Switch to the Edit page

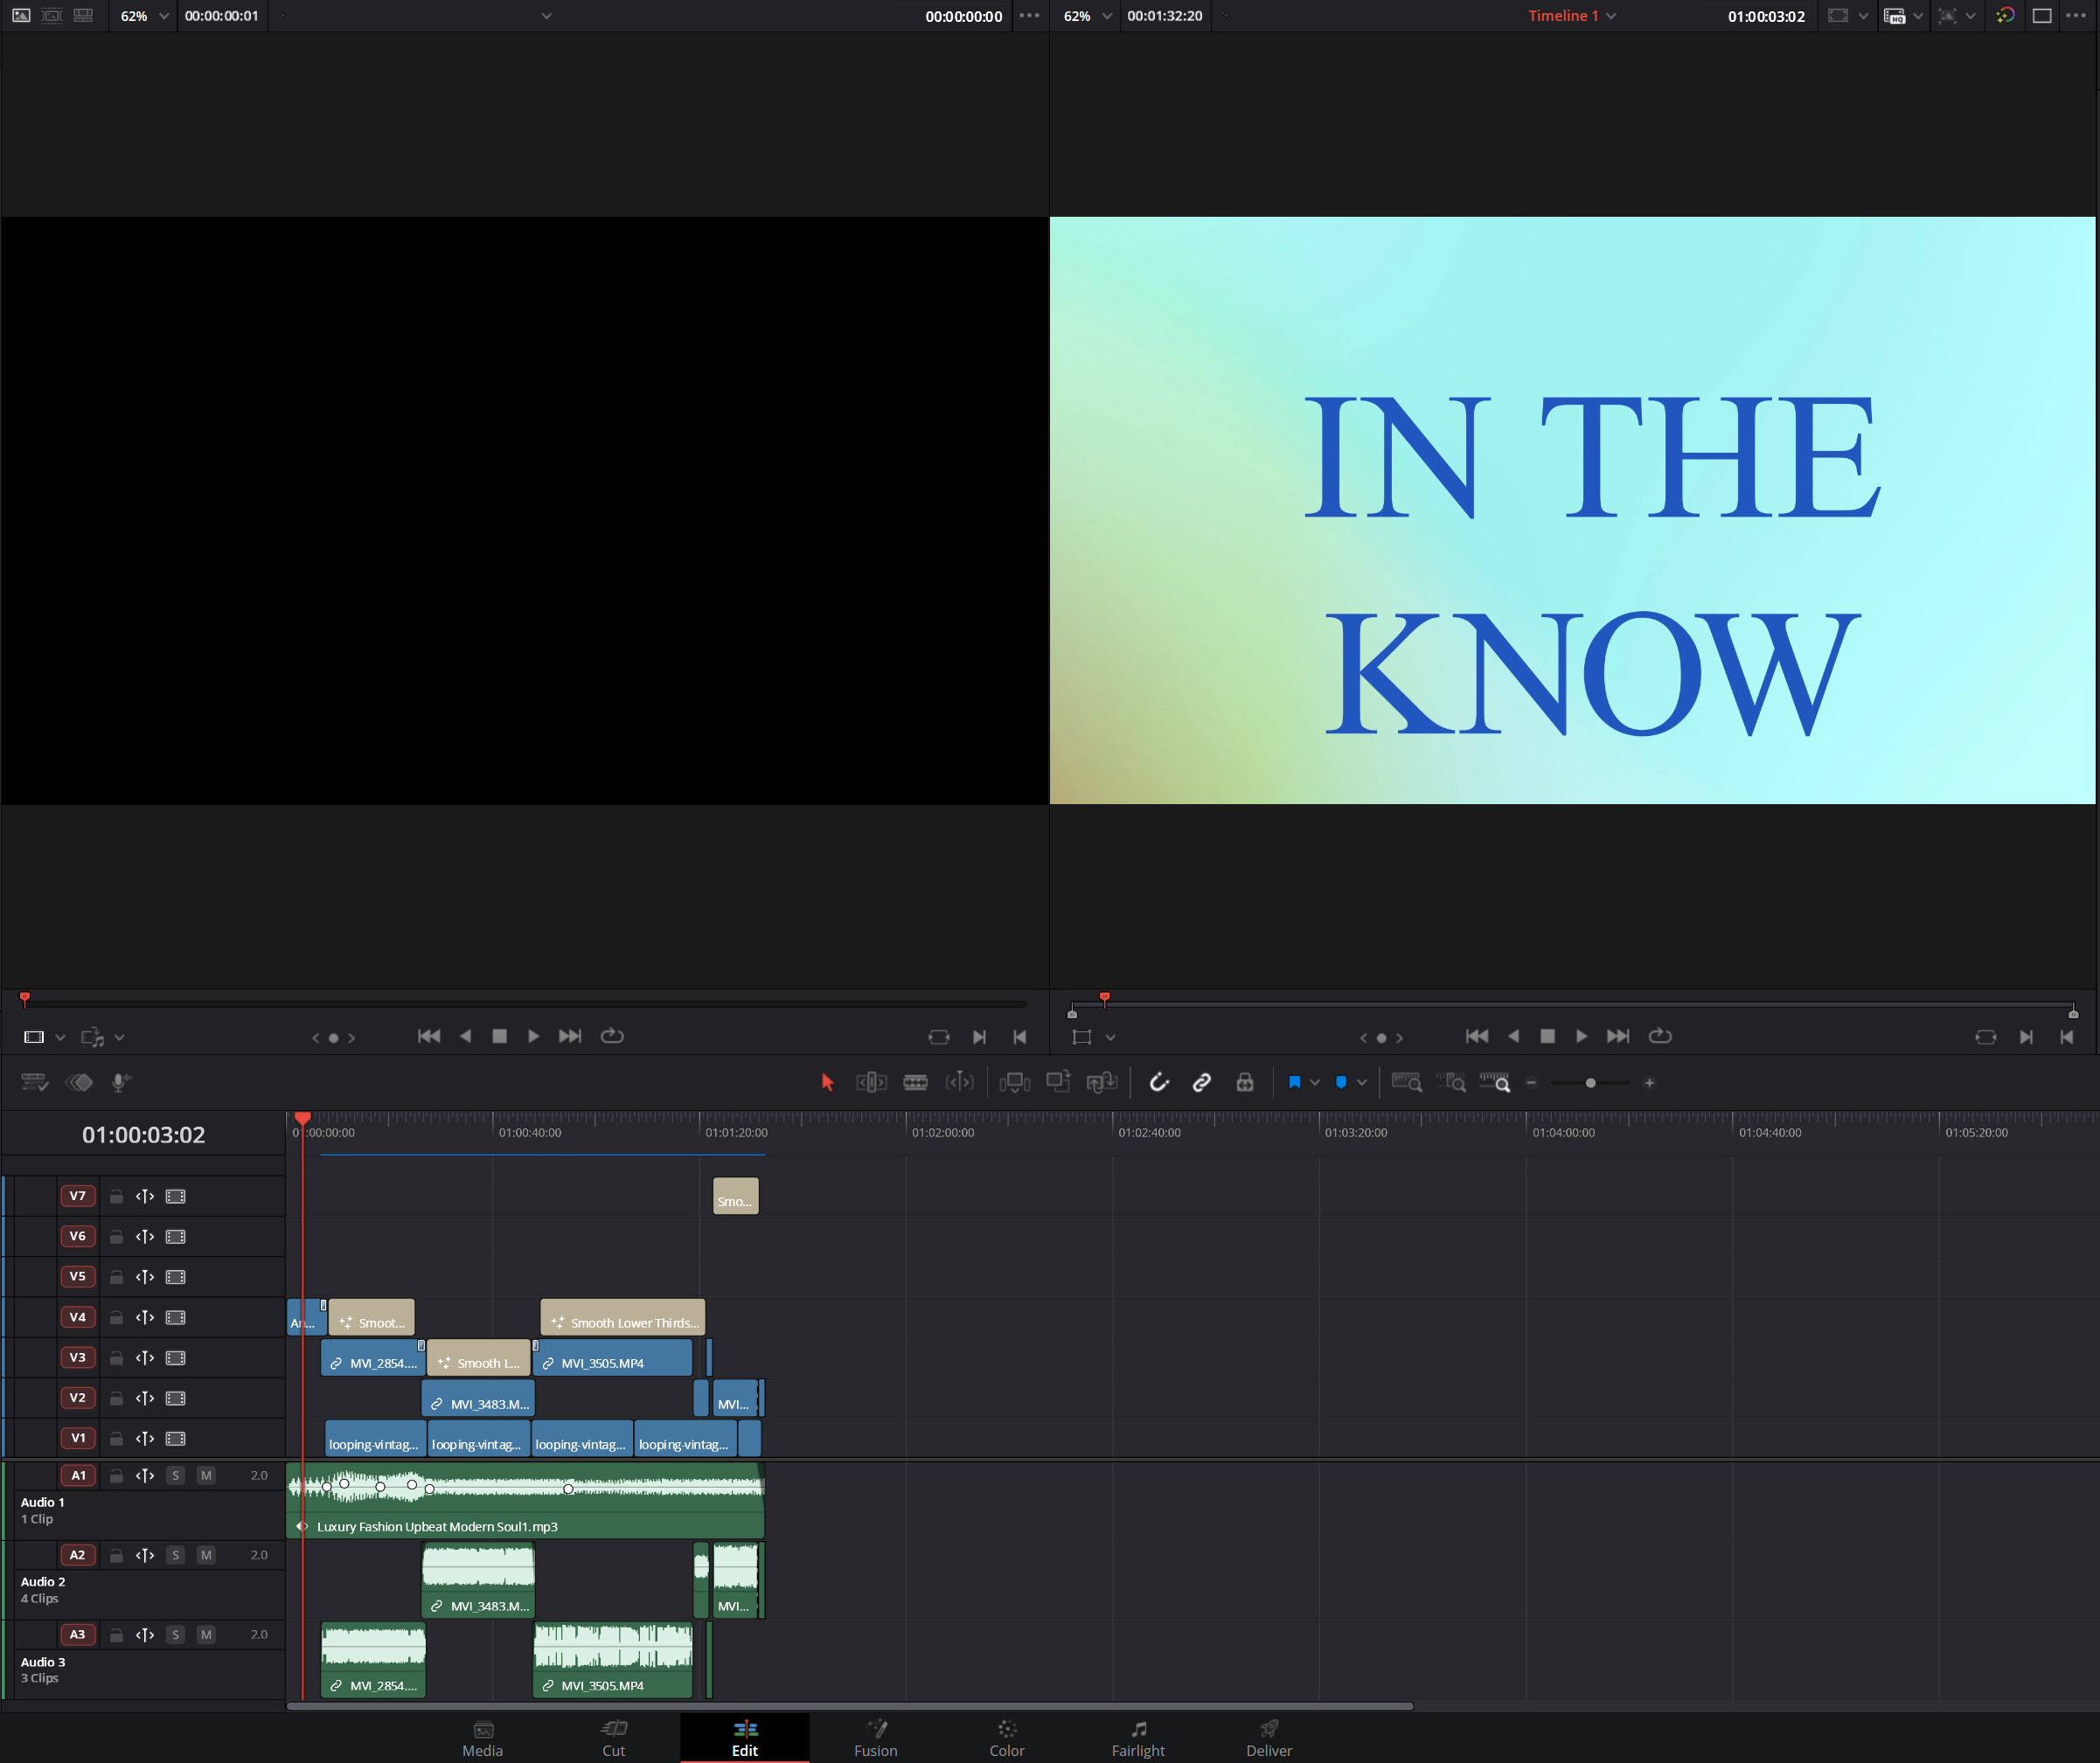point(745,1739)
